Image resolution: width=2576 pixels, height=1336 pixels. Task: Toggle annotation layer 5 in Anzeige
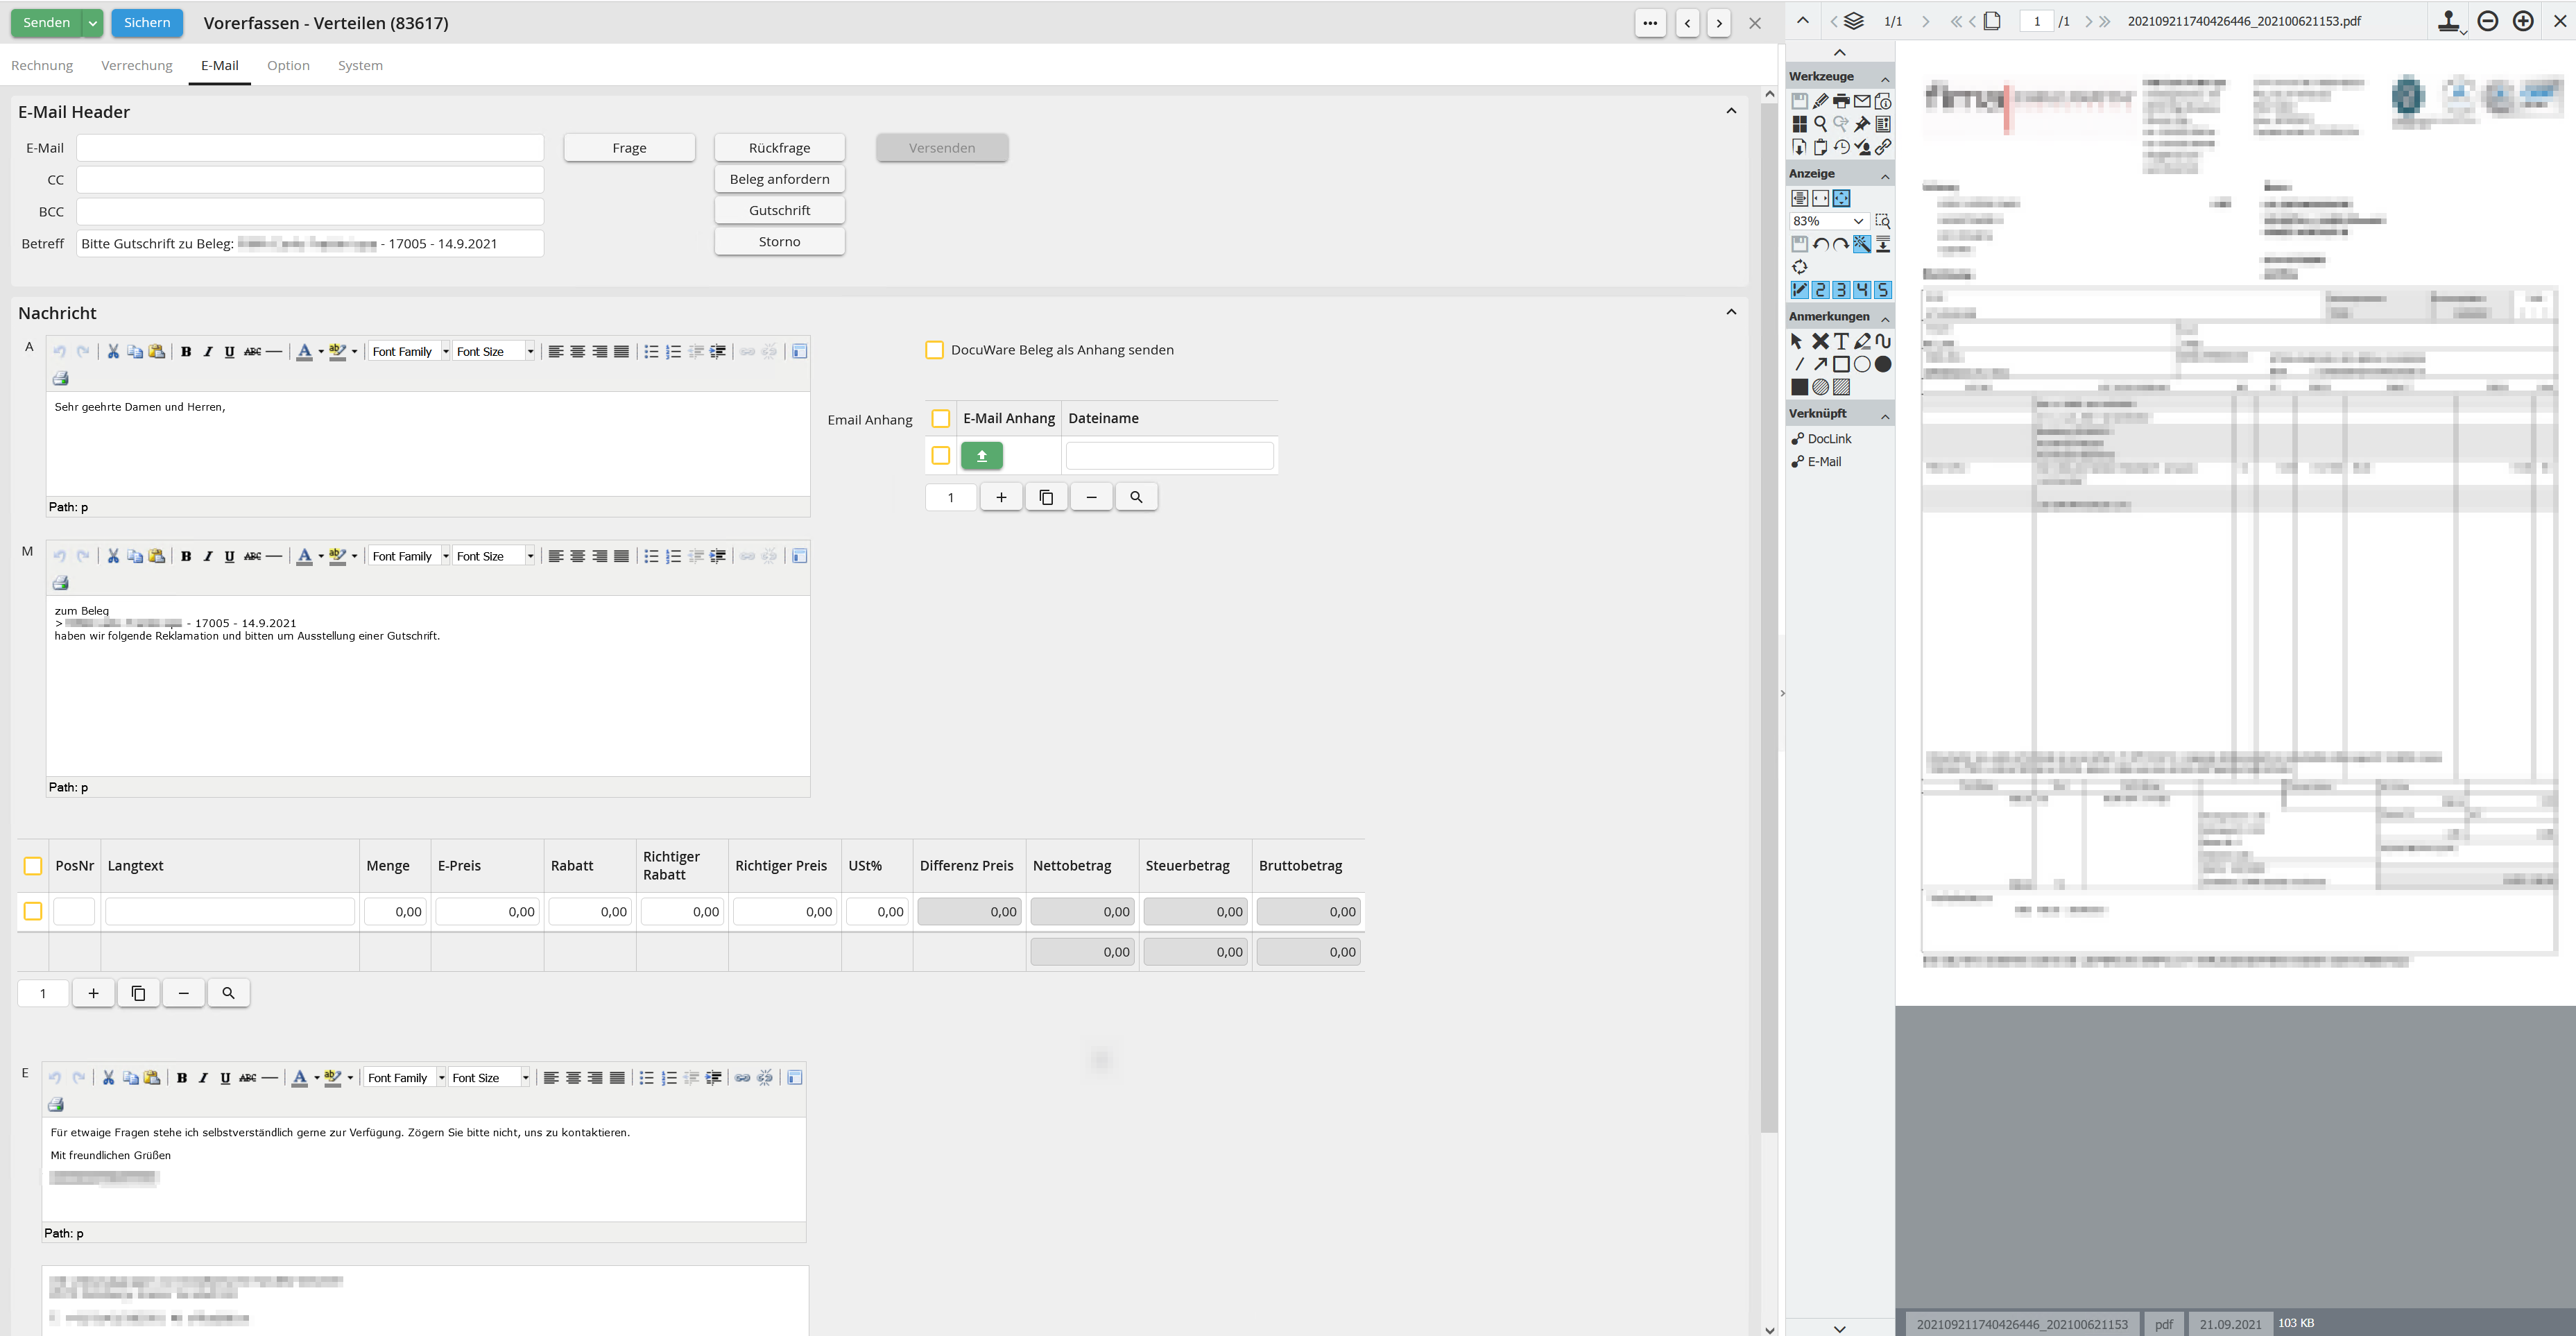tap(1883, 290)
